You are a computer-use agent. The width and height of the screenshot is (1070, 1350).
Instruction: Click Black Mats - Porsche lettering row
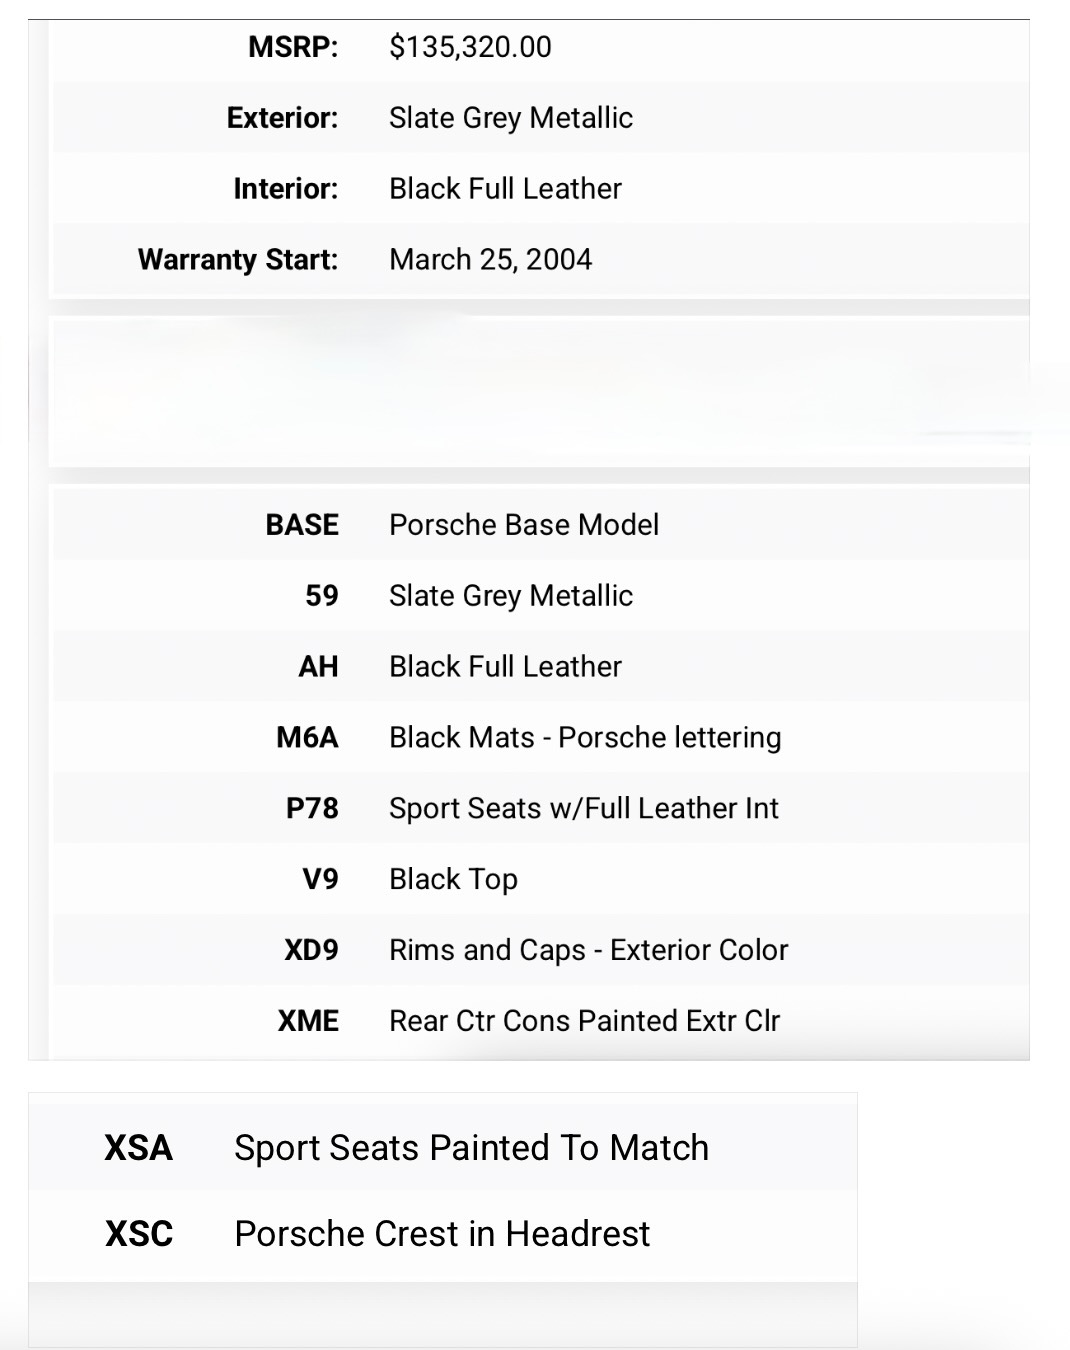tap(585, 738)
